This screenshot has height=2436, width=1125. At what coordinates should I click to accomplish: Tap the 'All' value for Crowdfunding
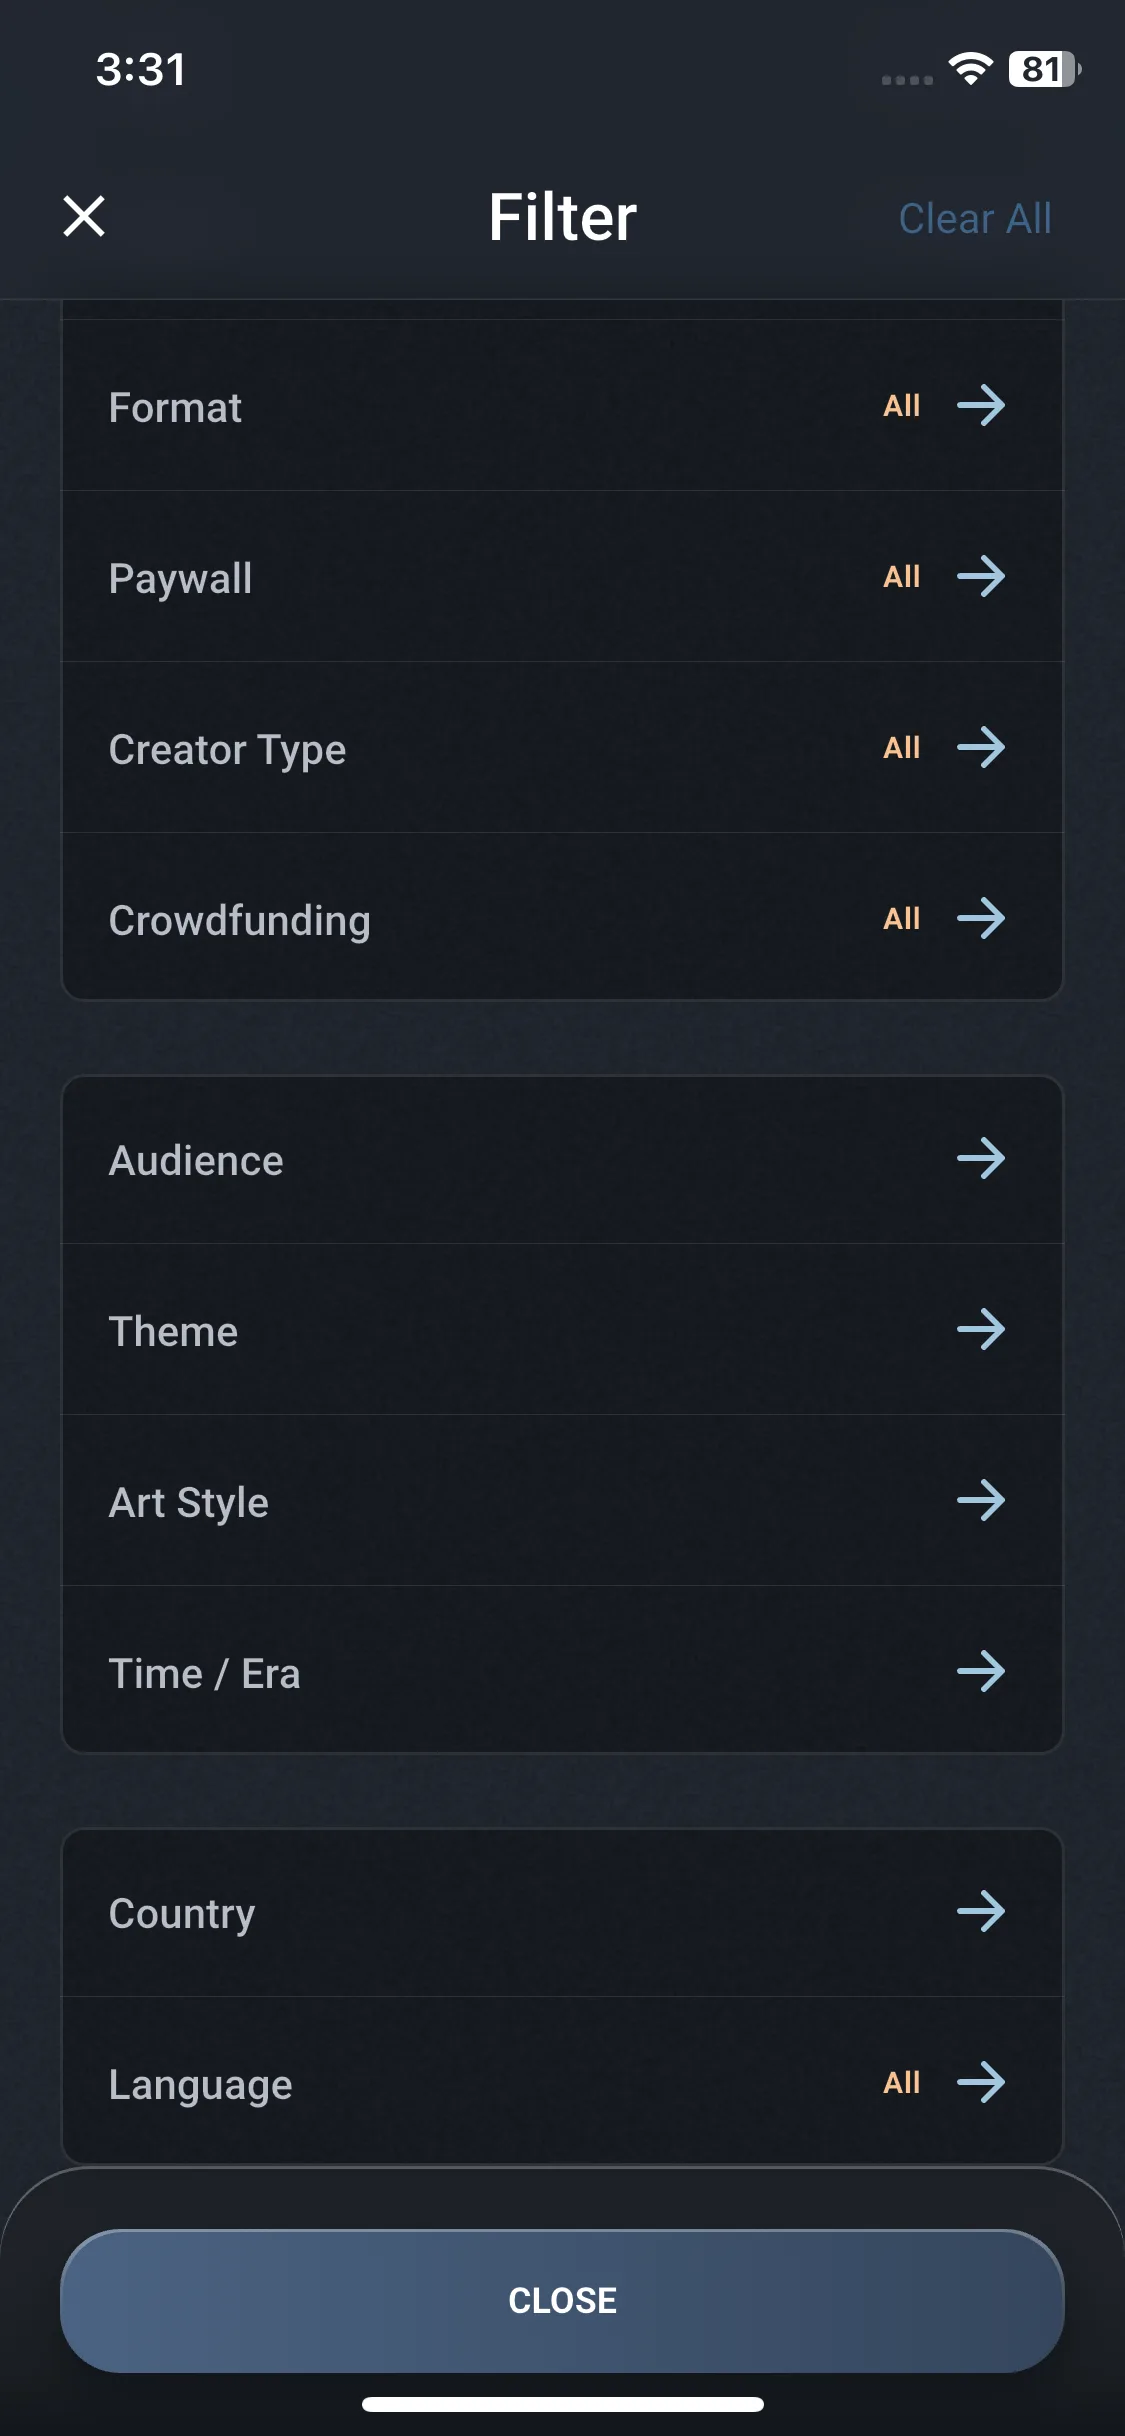click(x=901, y=919)
